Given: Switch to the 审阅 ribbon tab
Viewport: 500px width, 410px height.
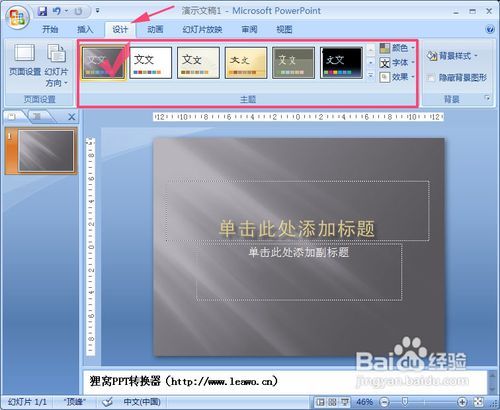Looking at the screenshot, I should tap(249, 30).
